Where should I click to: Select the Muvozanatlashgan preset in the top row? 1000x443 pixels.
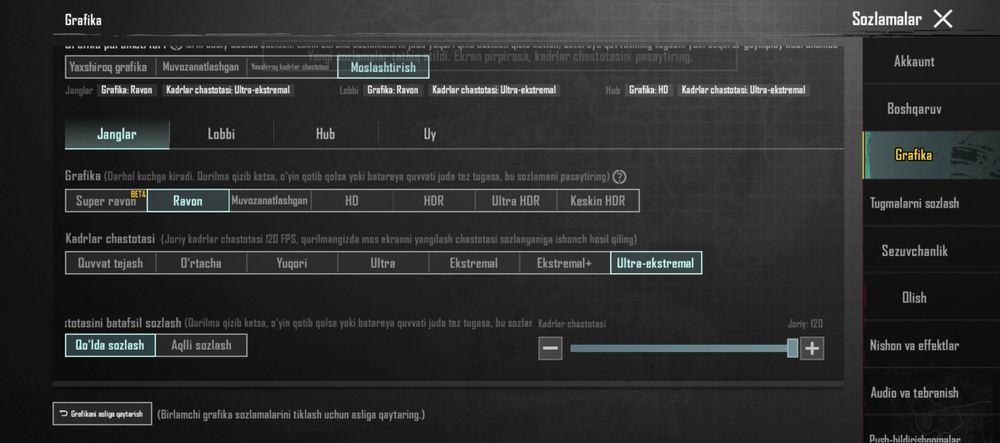(200, 67)
